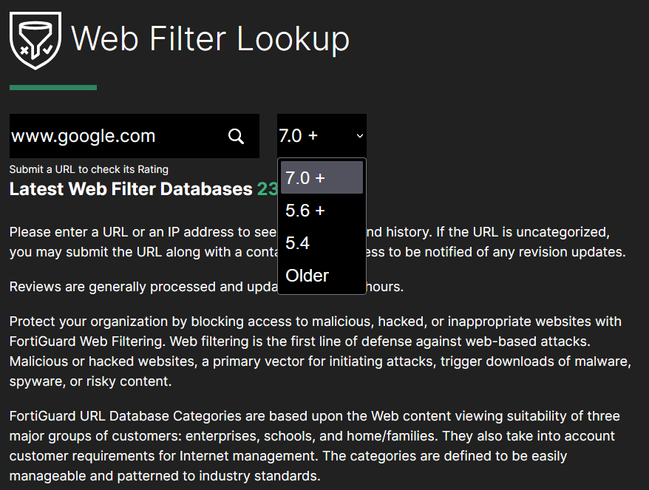Click the Latest Web Filter Databases heading
Image resolution: width=649 pixels, height=490 pixels.
pos(130,189)
